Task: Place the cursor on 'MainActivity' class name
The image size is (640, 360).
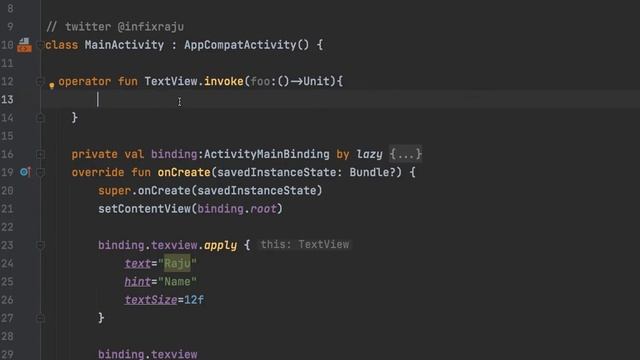Action: tap(124, 45)
